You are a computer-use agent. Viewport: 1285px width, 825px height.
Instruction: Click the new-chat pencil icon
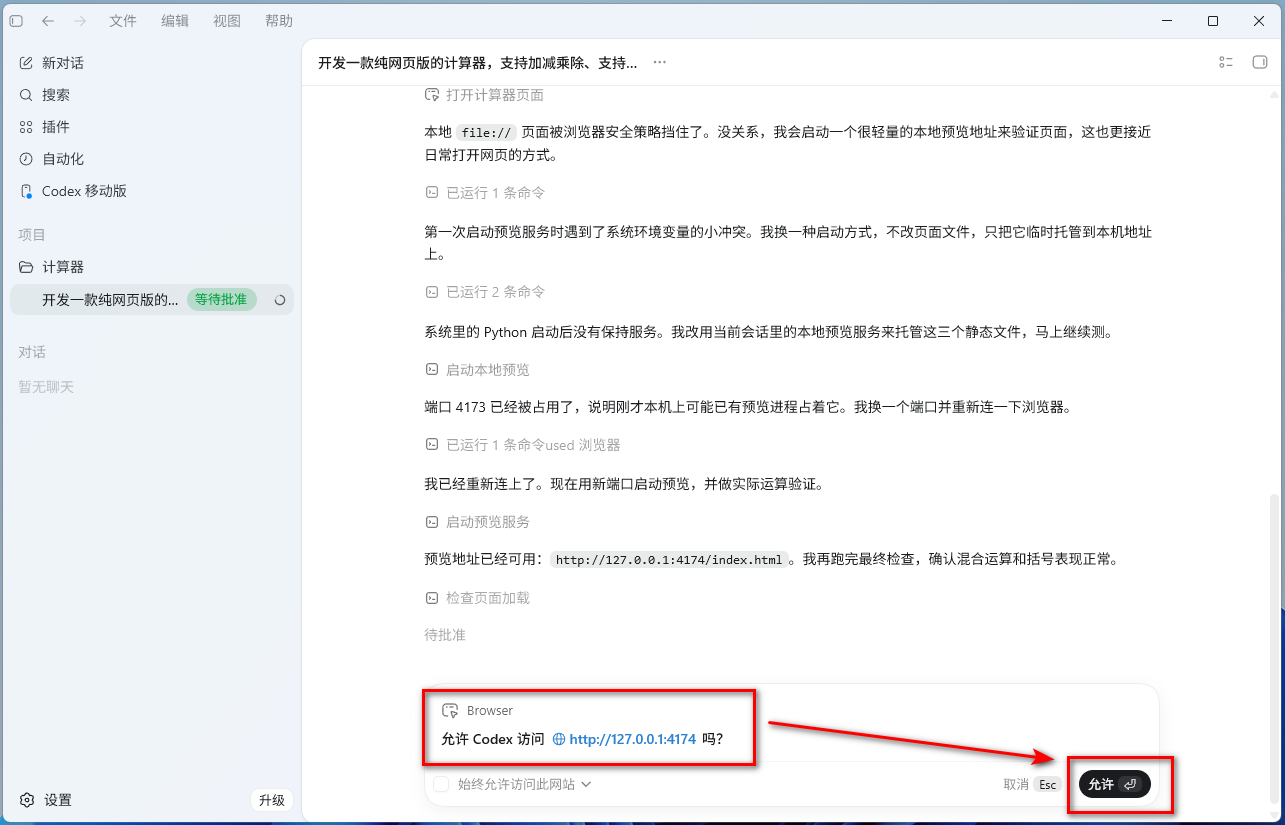tap(26, 63)
